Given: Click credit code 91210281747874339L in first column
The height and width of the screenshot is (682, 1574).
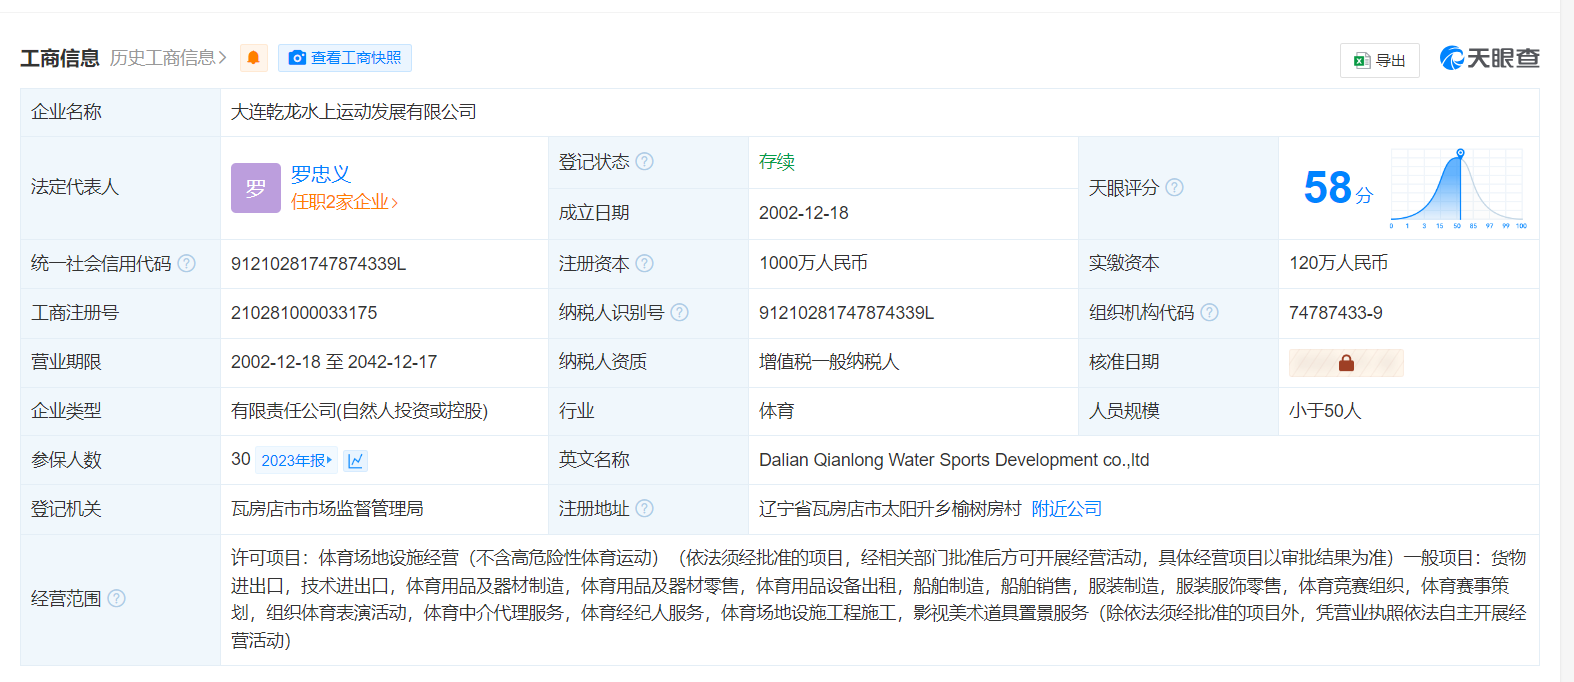Looking at the screenshot, I should click(x=318, y=264).
